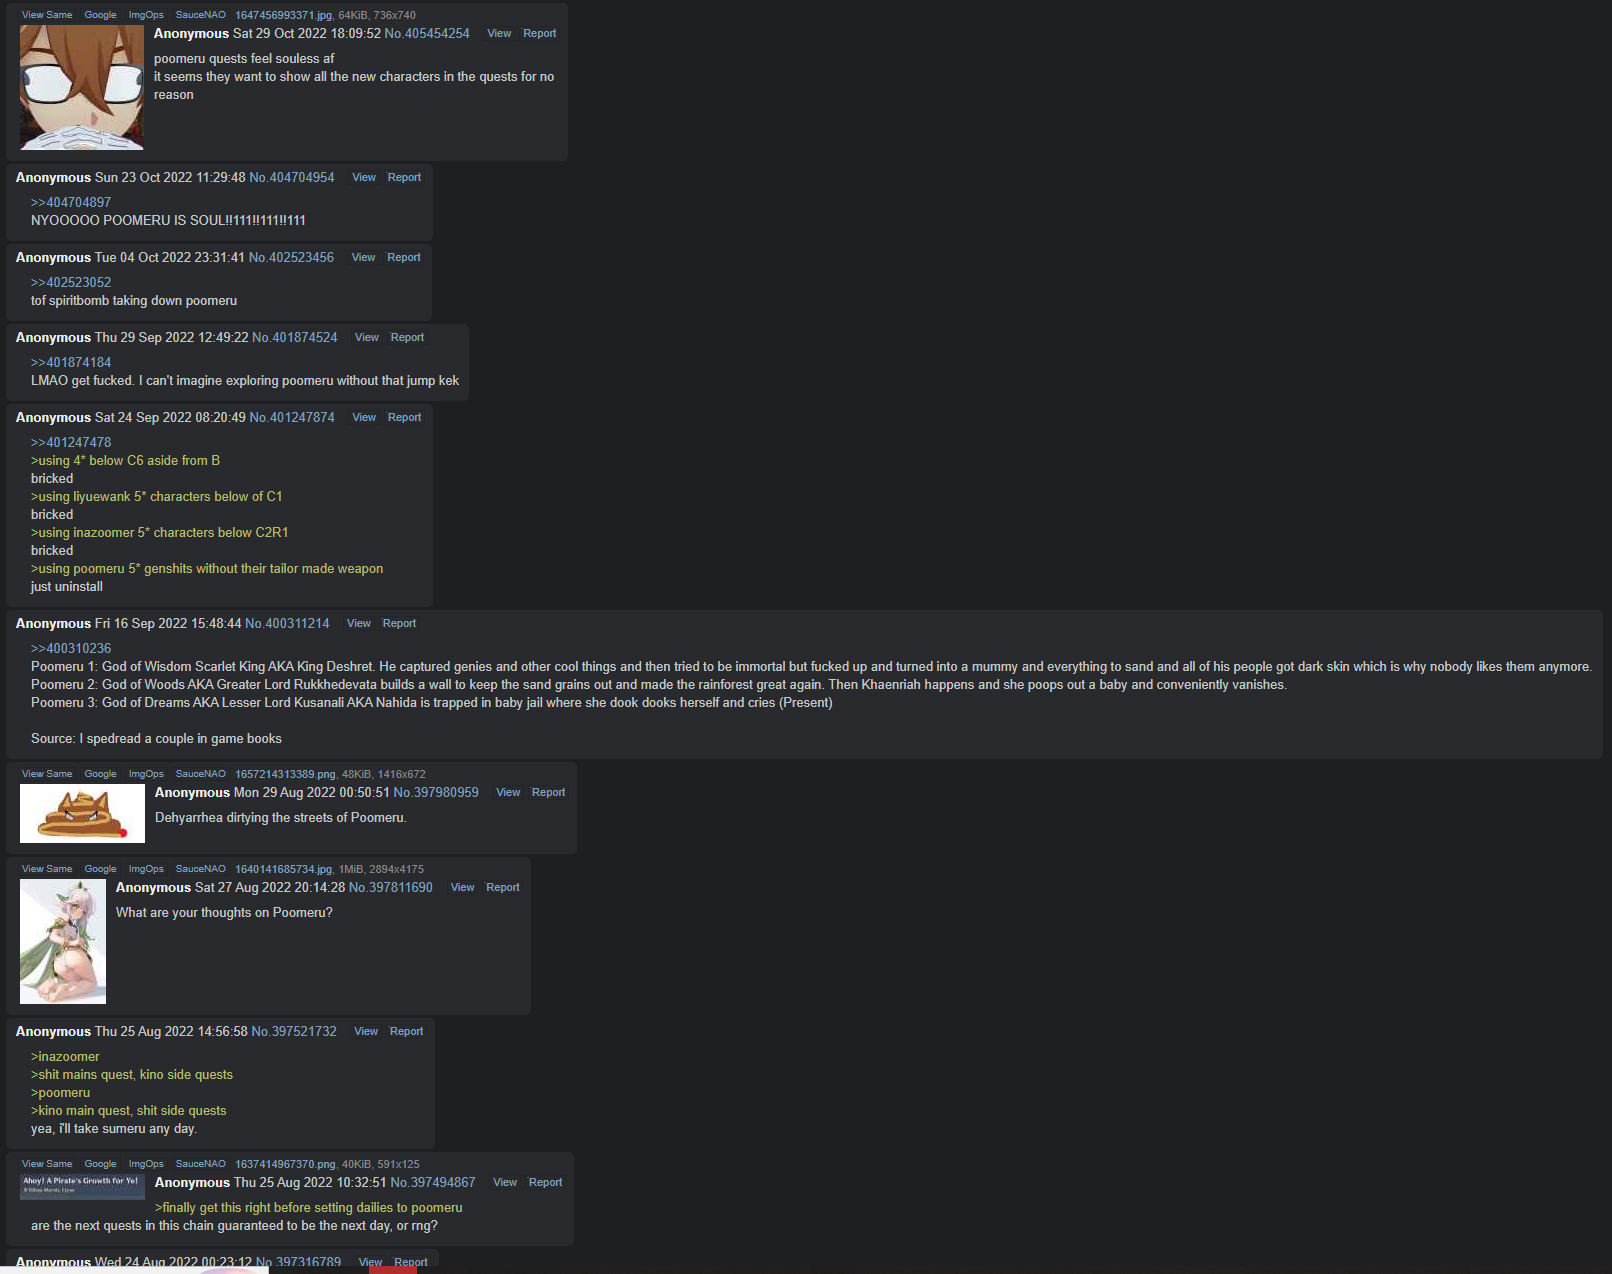Open the Pirate's Growth banner thumbnail
This screenshot has height=1274, width=1612.
point(82,1186)
